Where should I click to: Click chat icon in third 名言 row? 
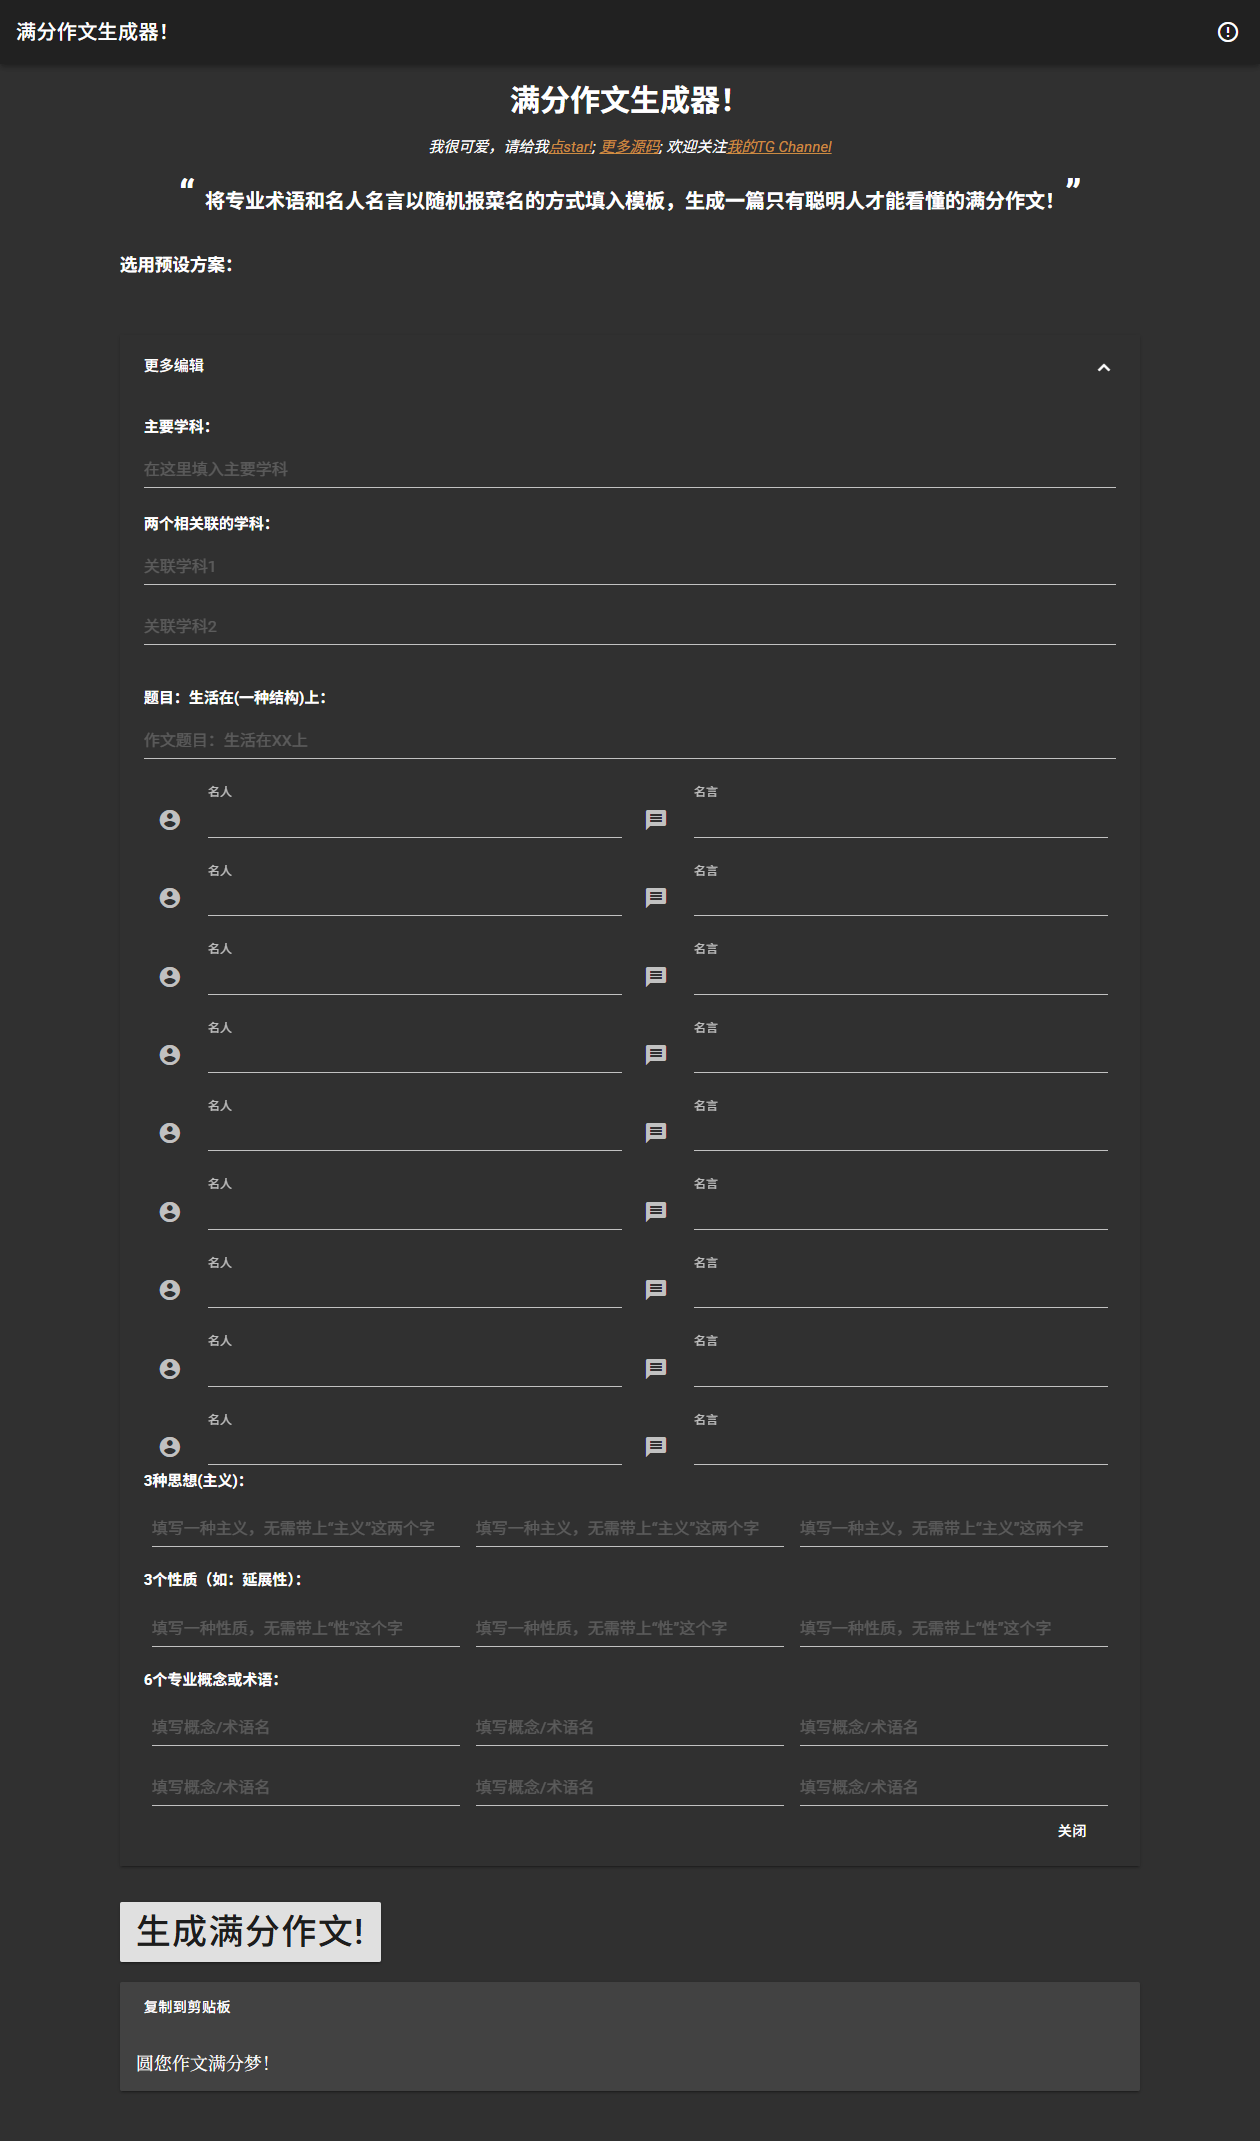[656, 976]
